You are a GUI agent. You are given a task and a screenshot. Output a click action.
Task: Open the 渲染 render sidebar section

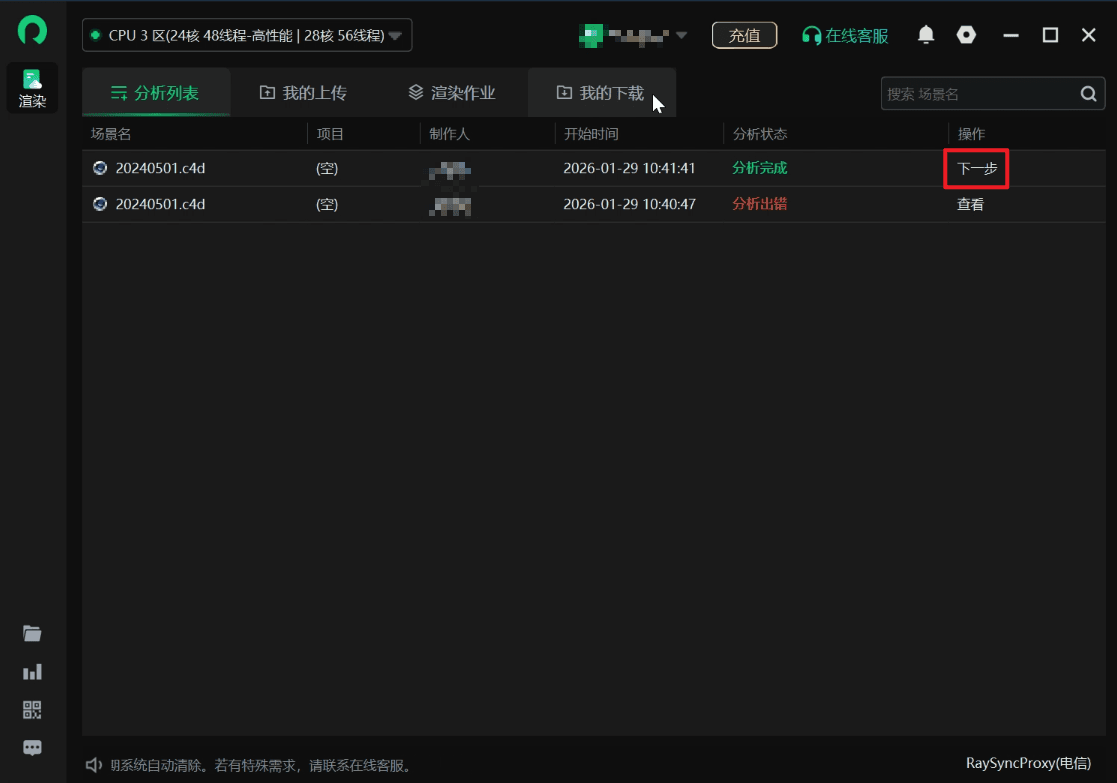tap(32, 88)
